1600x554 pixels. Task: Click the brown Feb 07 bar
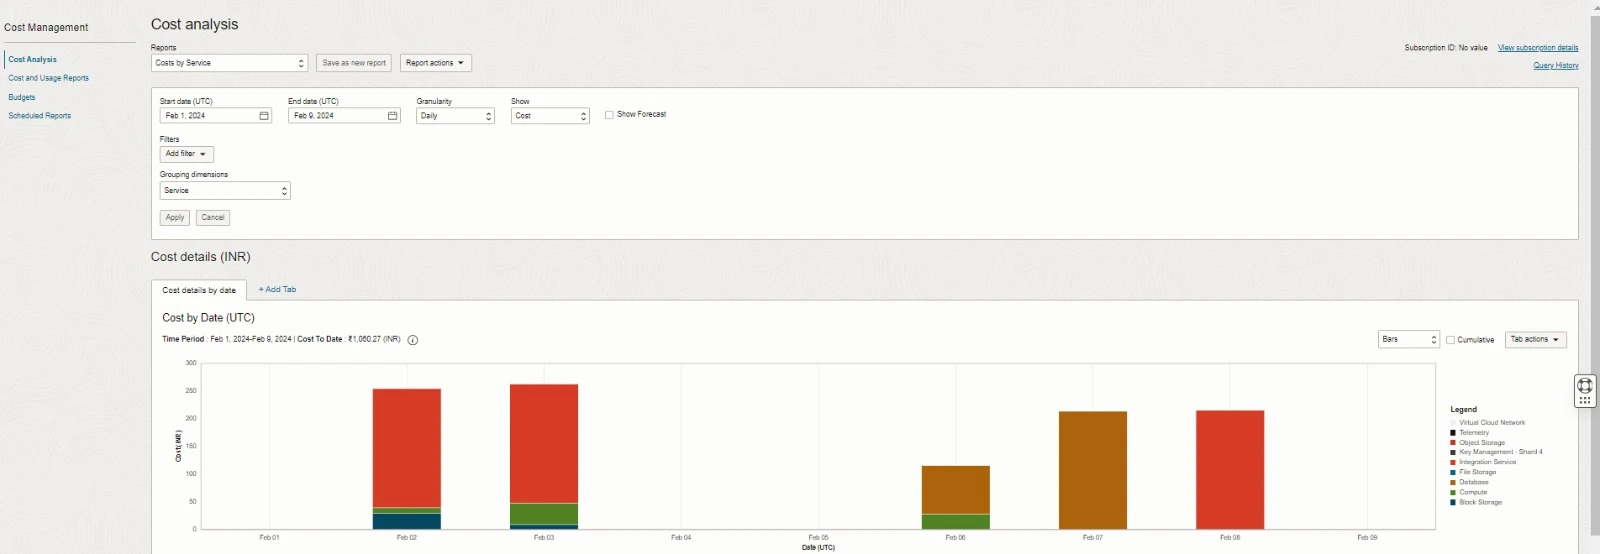[x=1093, y=470]
